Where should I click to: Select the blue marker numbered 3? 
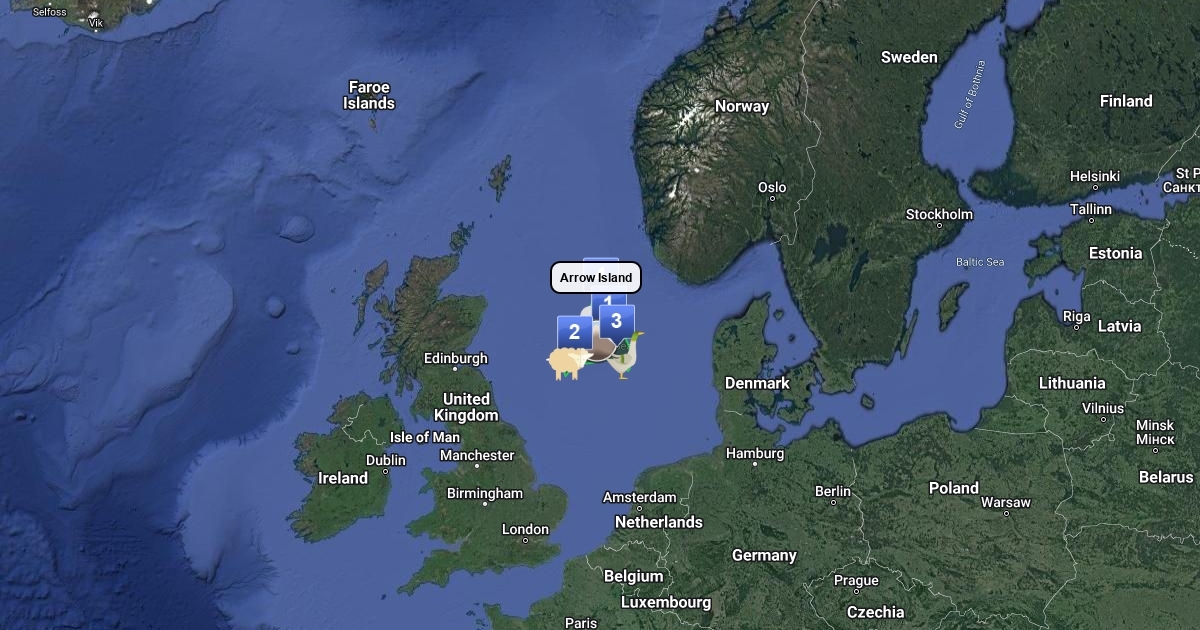pyautogui.click(x=617, y=321)
